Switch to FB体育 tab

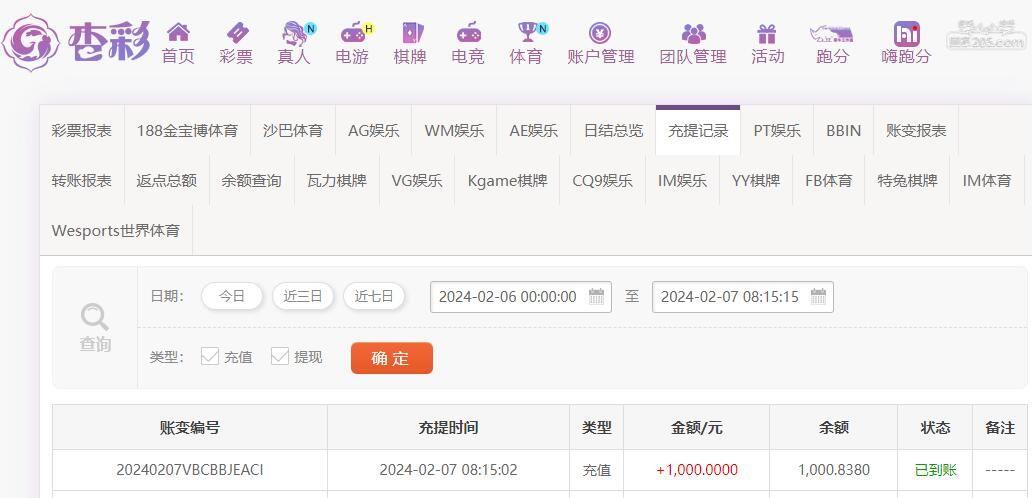(829, 180)
